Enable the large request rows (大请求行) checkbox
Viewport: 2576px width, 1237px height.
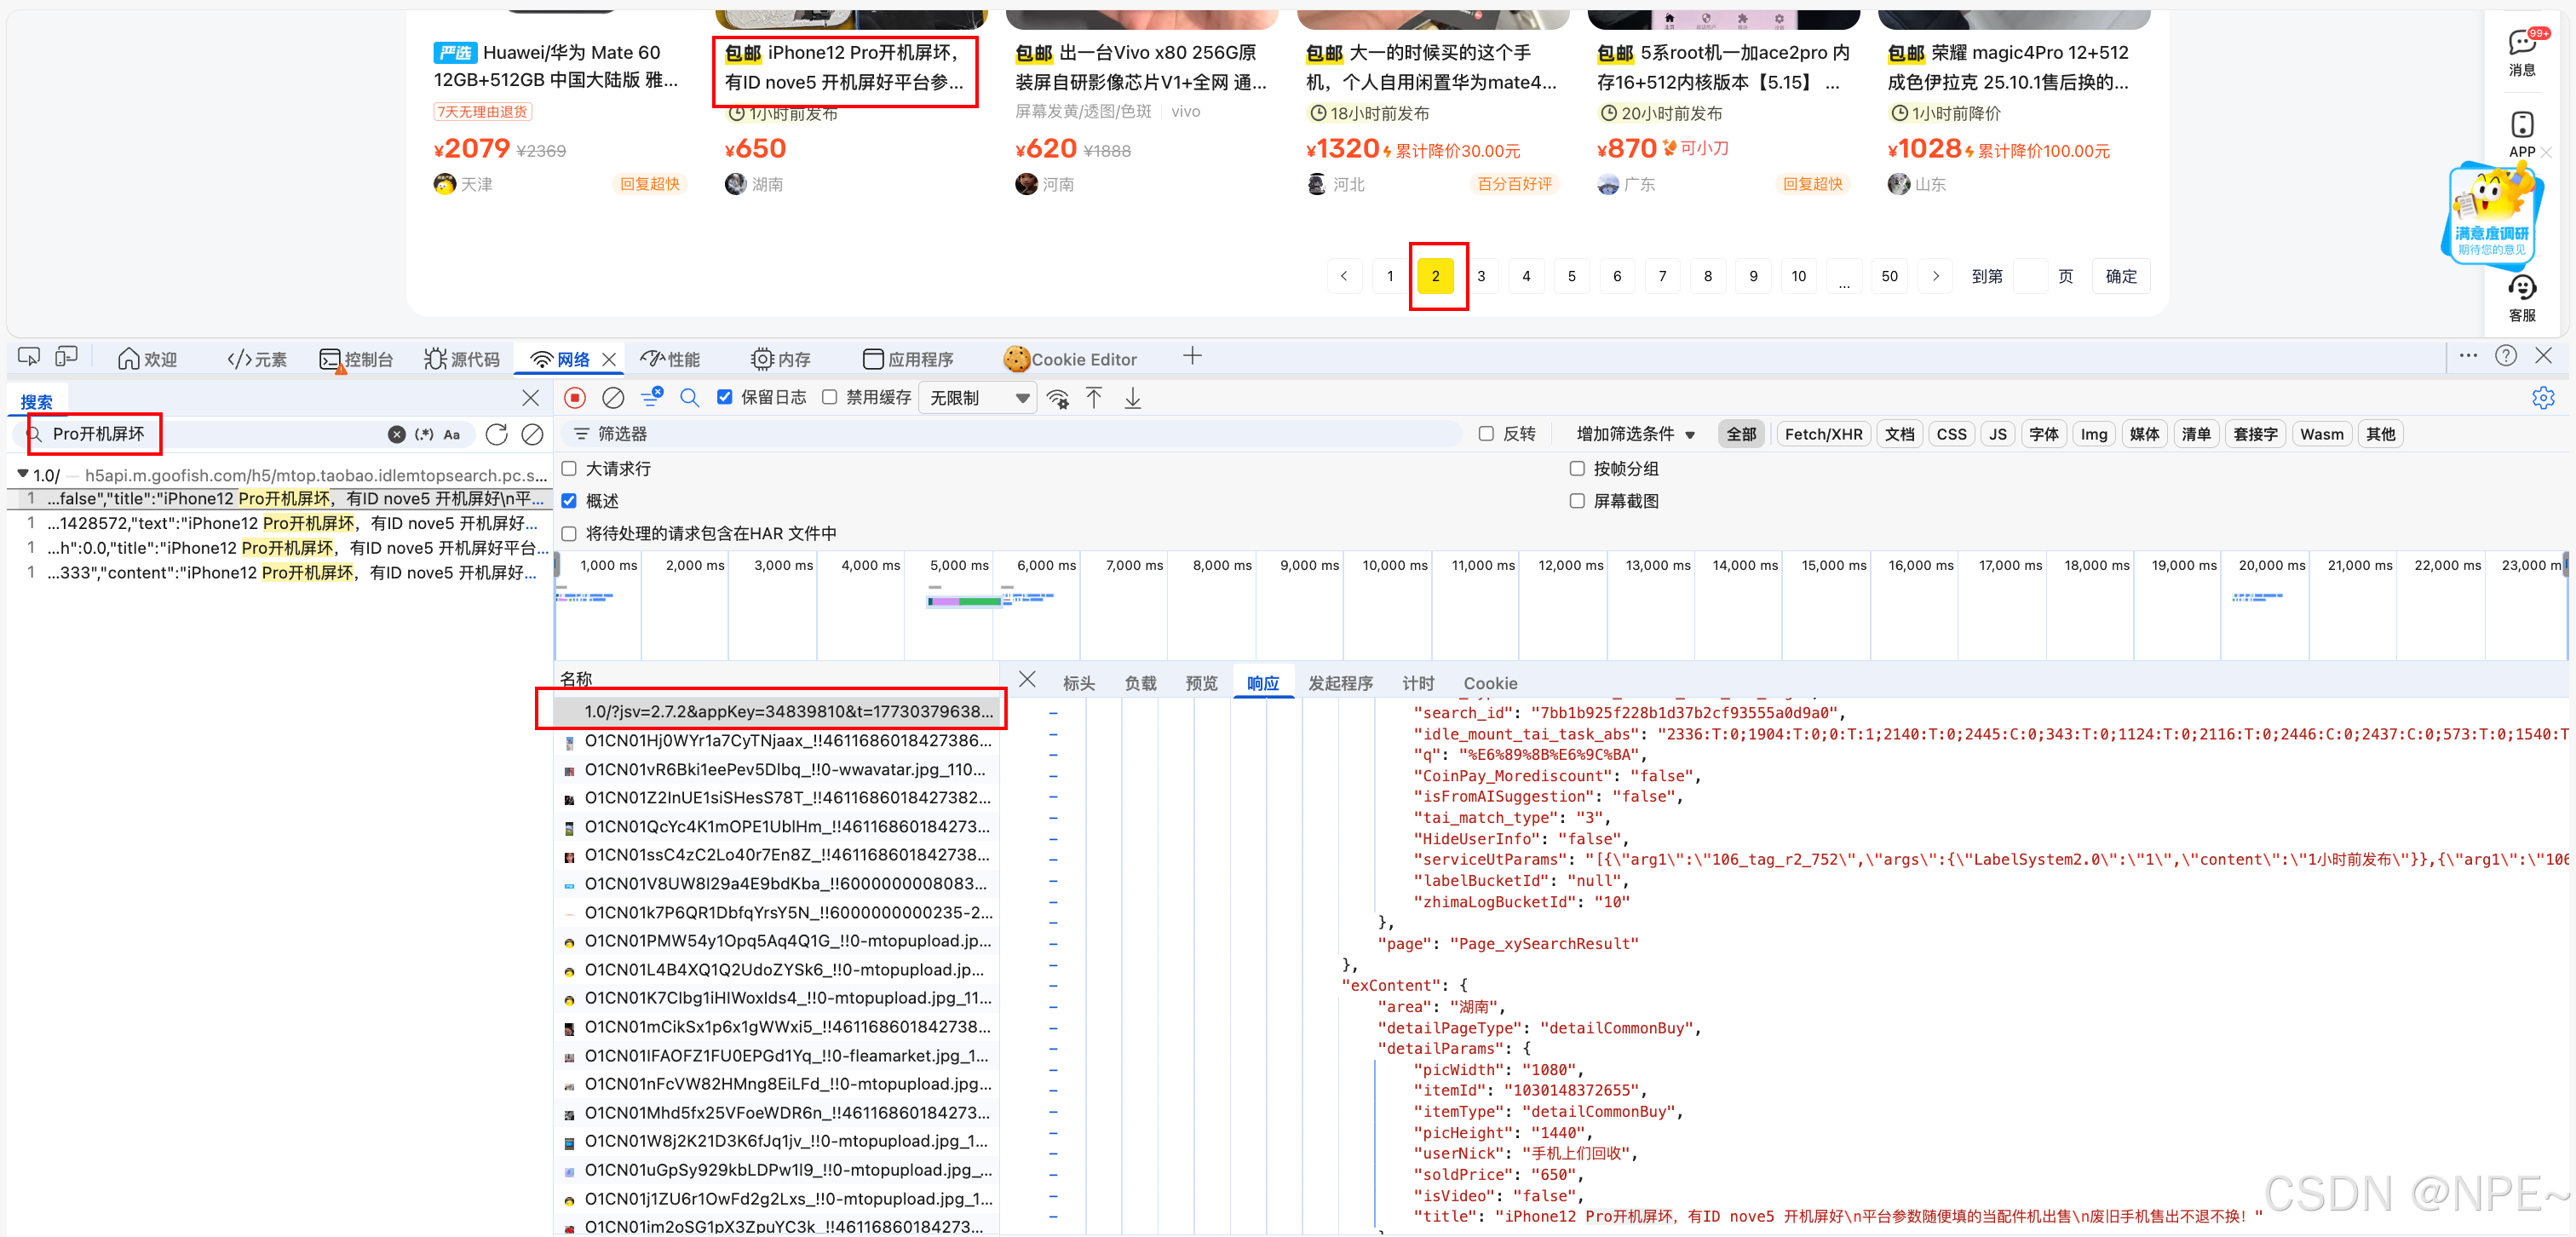coord(570,468)
